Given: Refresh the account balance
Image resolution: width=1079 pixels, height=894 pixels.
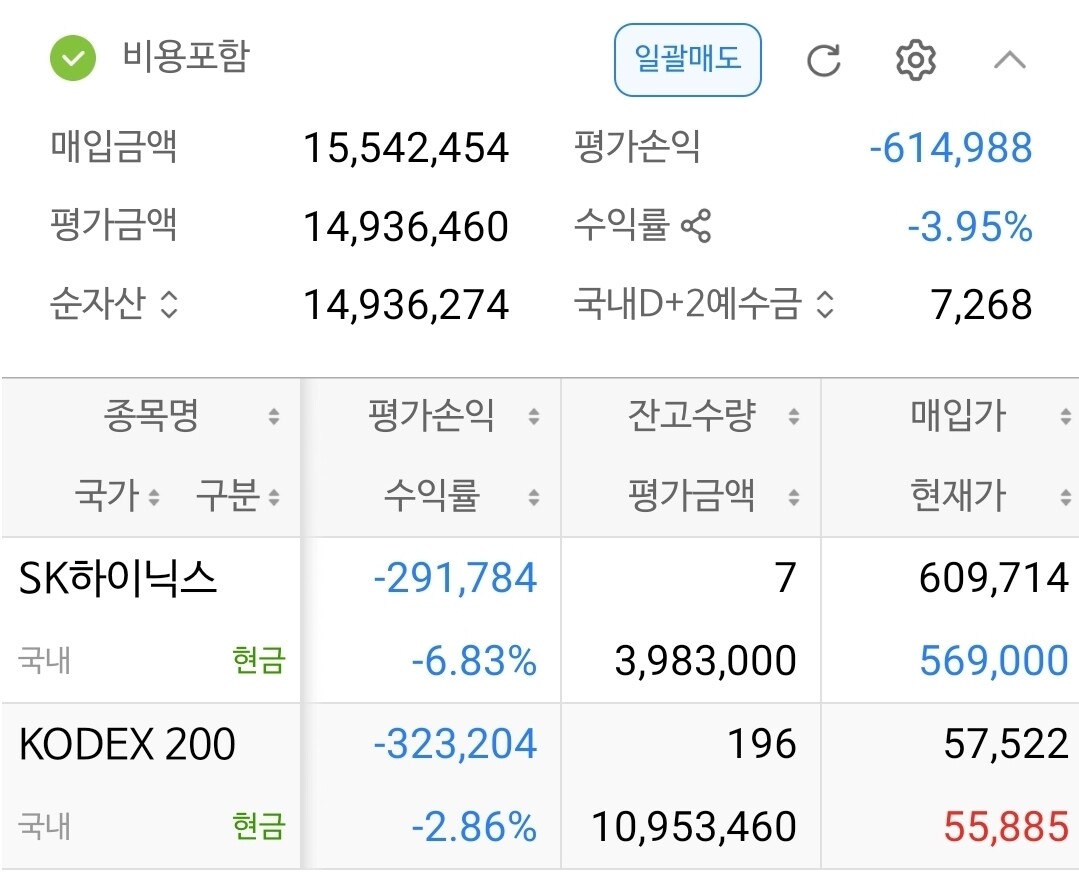Looking at the screenshot, I should tap(824, 61).
